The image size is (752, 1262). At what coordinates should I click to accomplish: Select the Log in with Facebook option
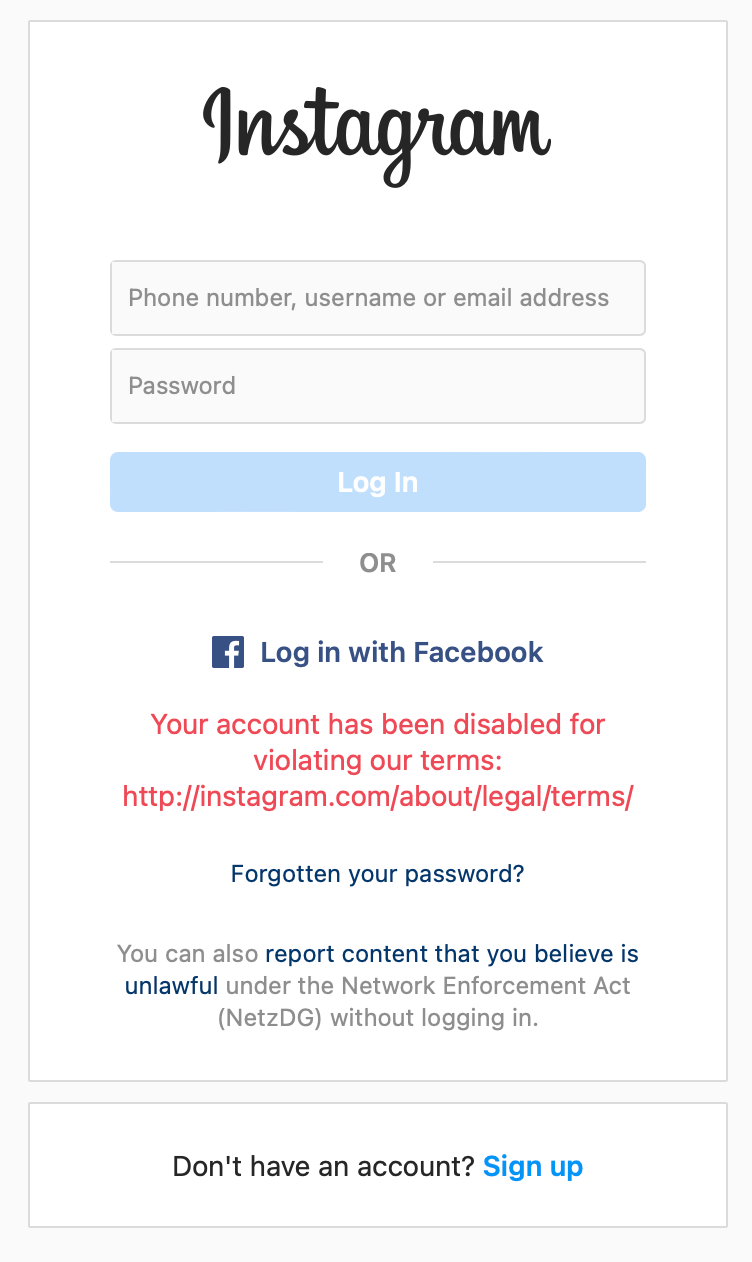point(401,652)
